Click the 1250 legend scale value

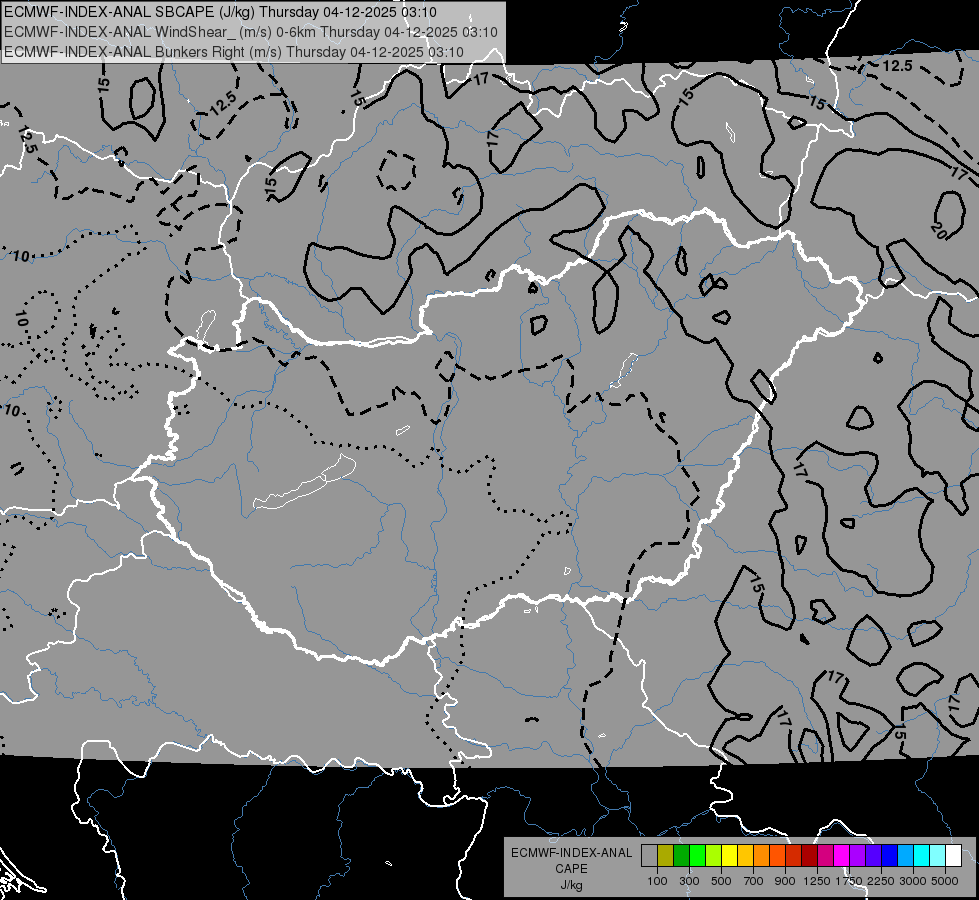tap(817, 881)
